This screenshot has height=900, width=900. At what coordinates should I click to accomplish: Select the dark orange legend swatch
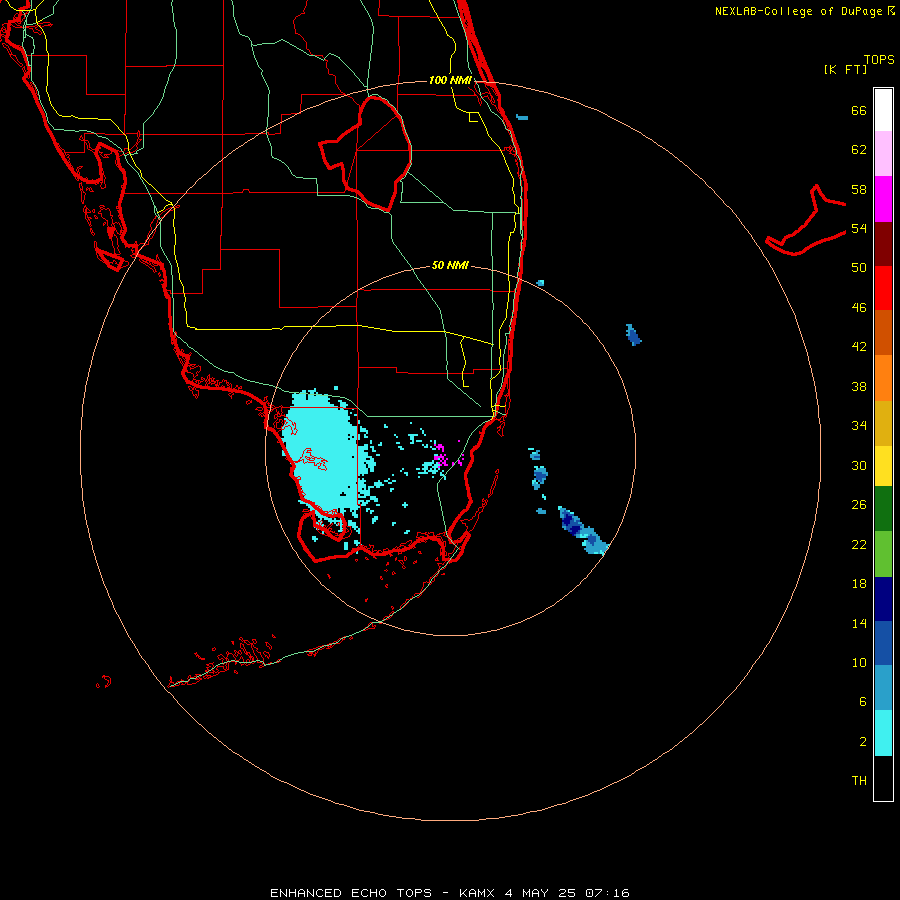[x=883, y=333]
